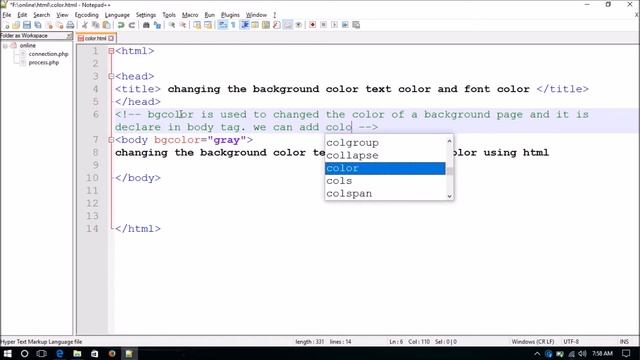Click the Stop Recording macro icon
This screenshot has height=360, width=640.
pos(324,25)
